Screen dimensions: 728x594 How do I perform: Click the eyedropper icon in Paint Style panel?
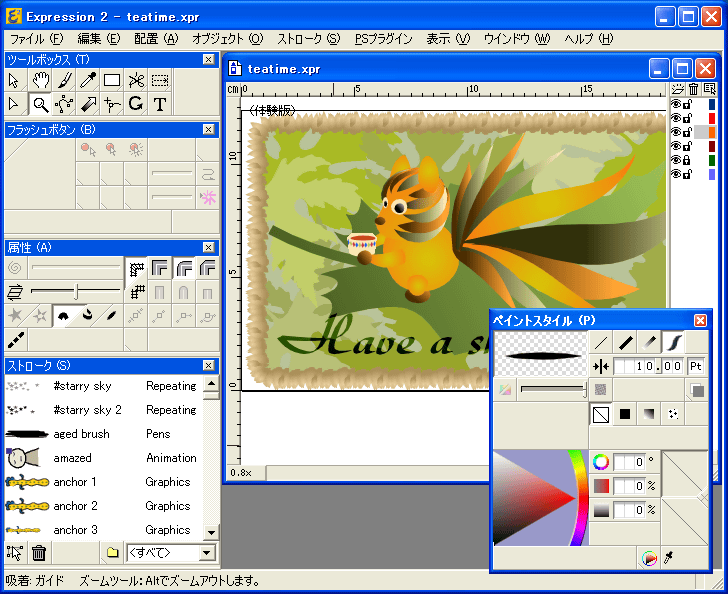pos(669,557)
